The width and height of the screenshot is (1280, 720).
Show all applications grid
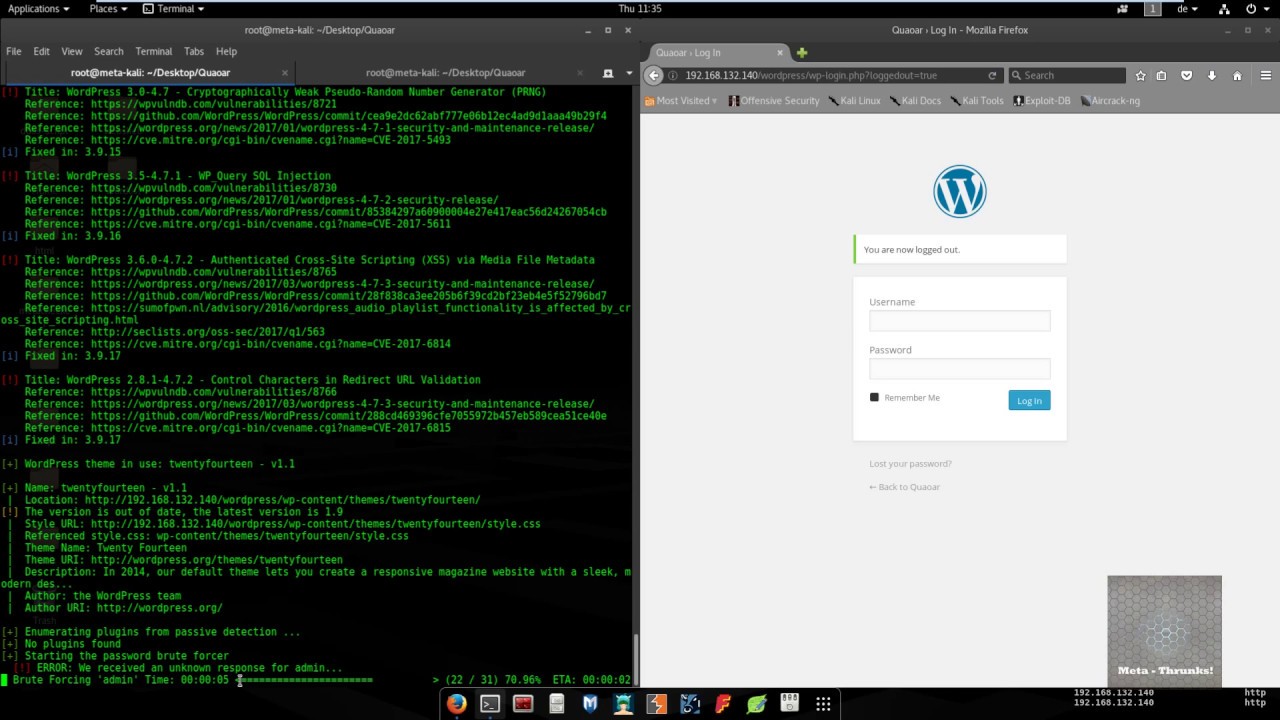click(823, 704)
